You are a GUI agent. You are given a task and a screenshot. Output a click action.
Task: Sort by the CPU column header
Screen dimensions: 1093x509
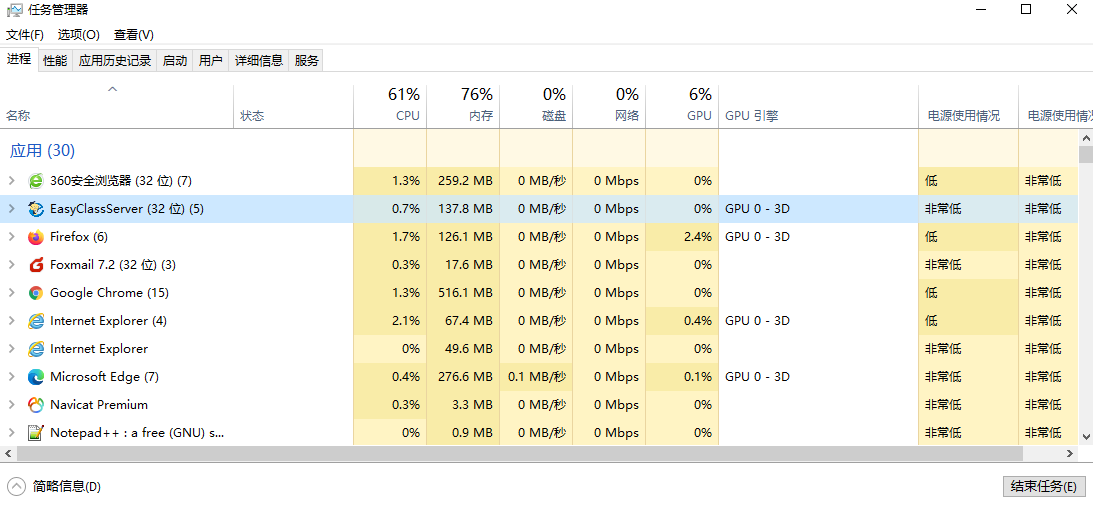(x=390, y=107)
